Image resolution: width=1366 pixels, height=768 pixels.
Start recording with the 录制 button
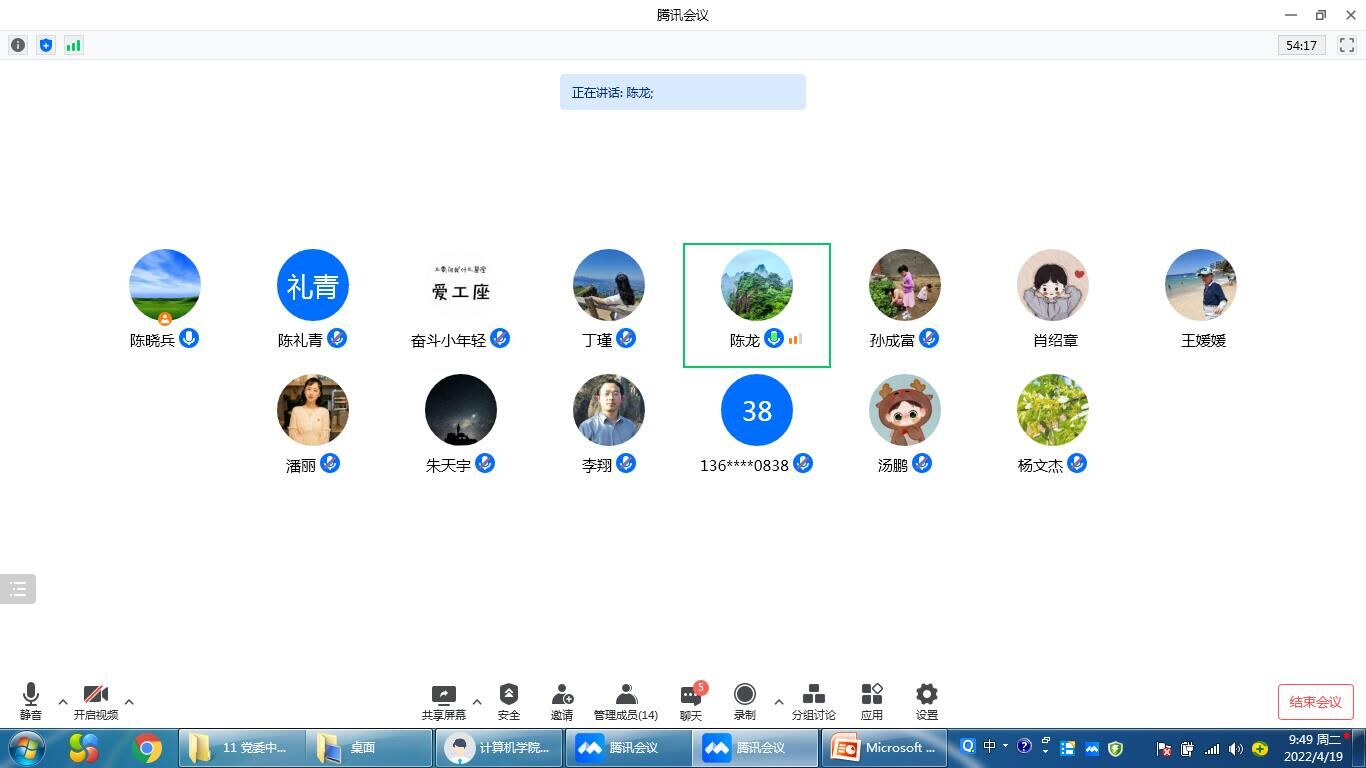744,701
